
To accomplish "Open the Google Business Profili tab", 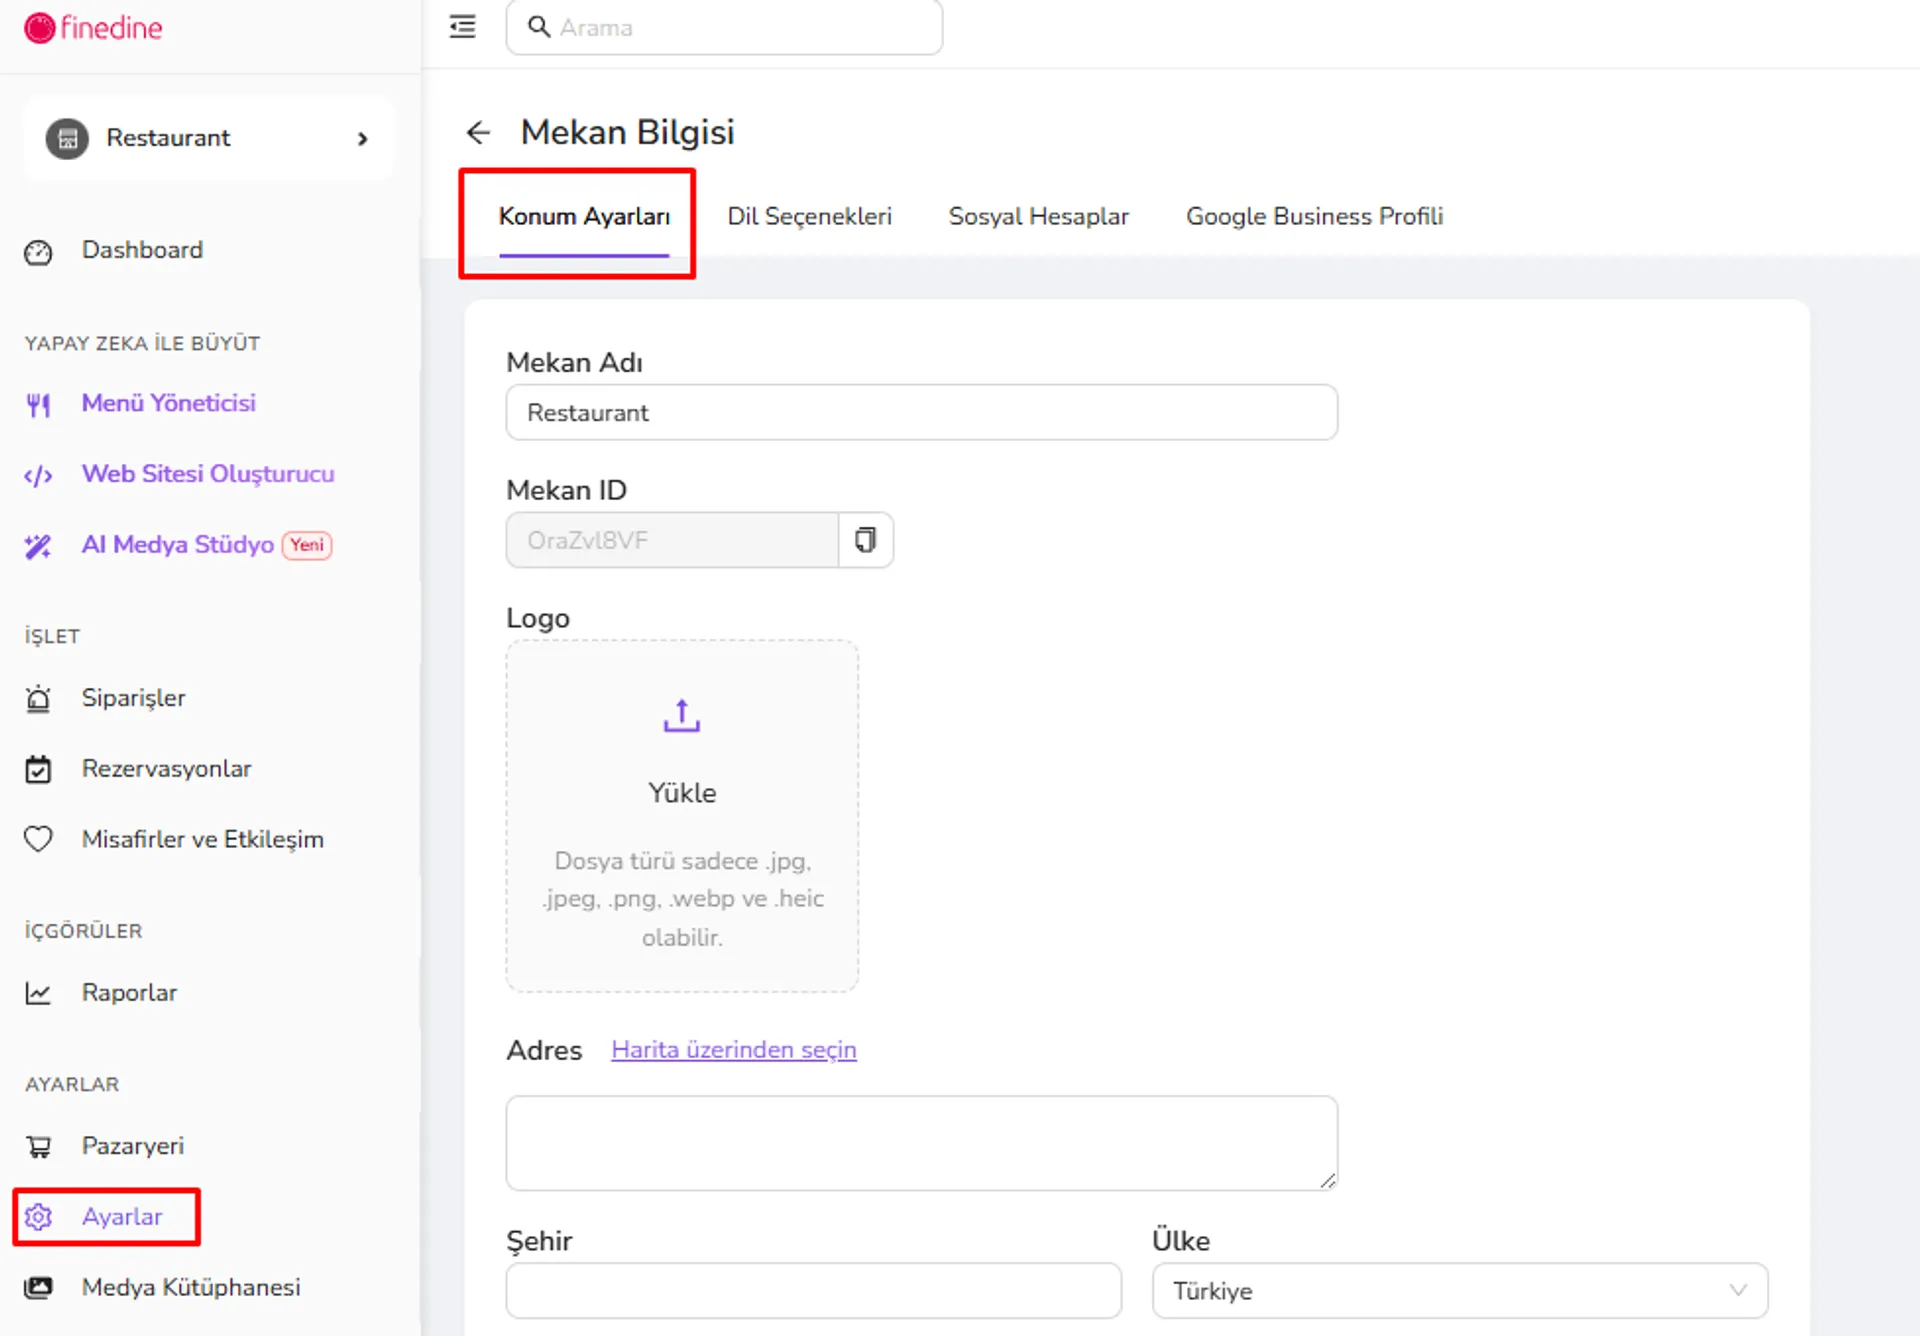I will [x=1314, y=216].
